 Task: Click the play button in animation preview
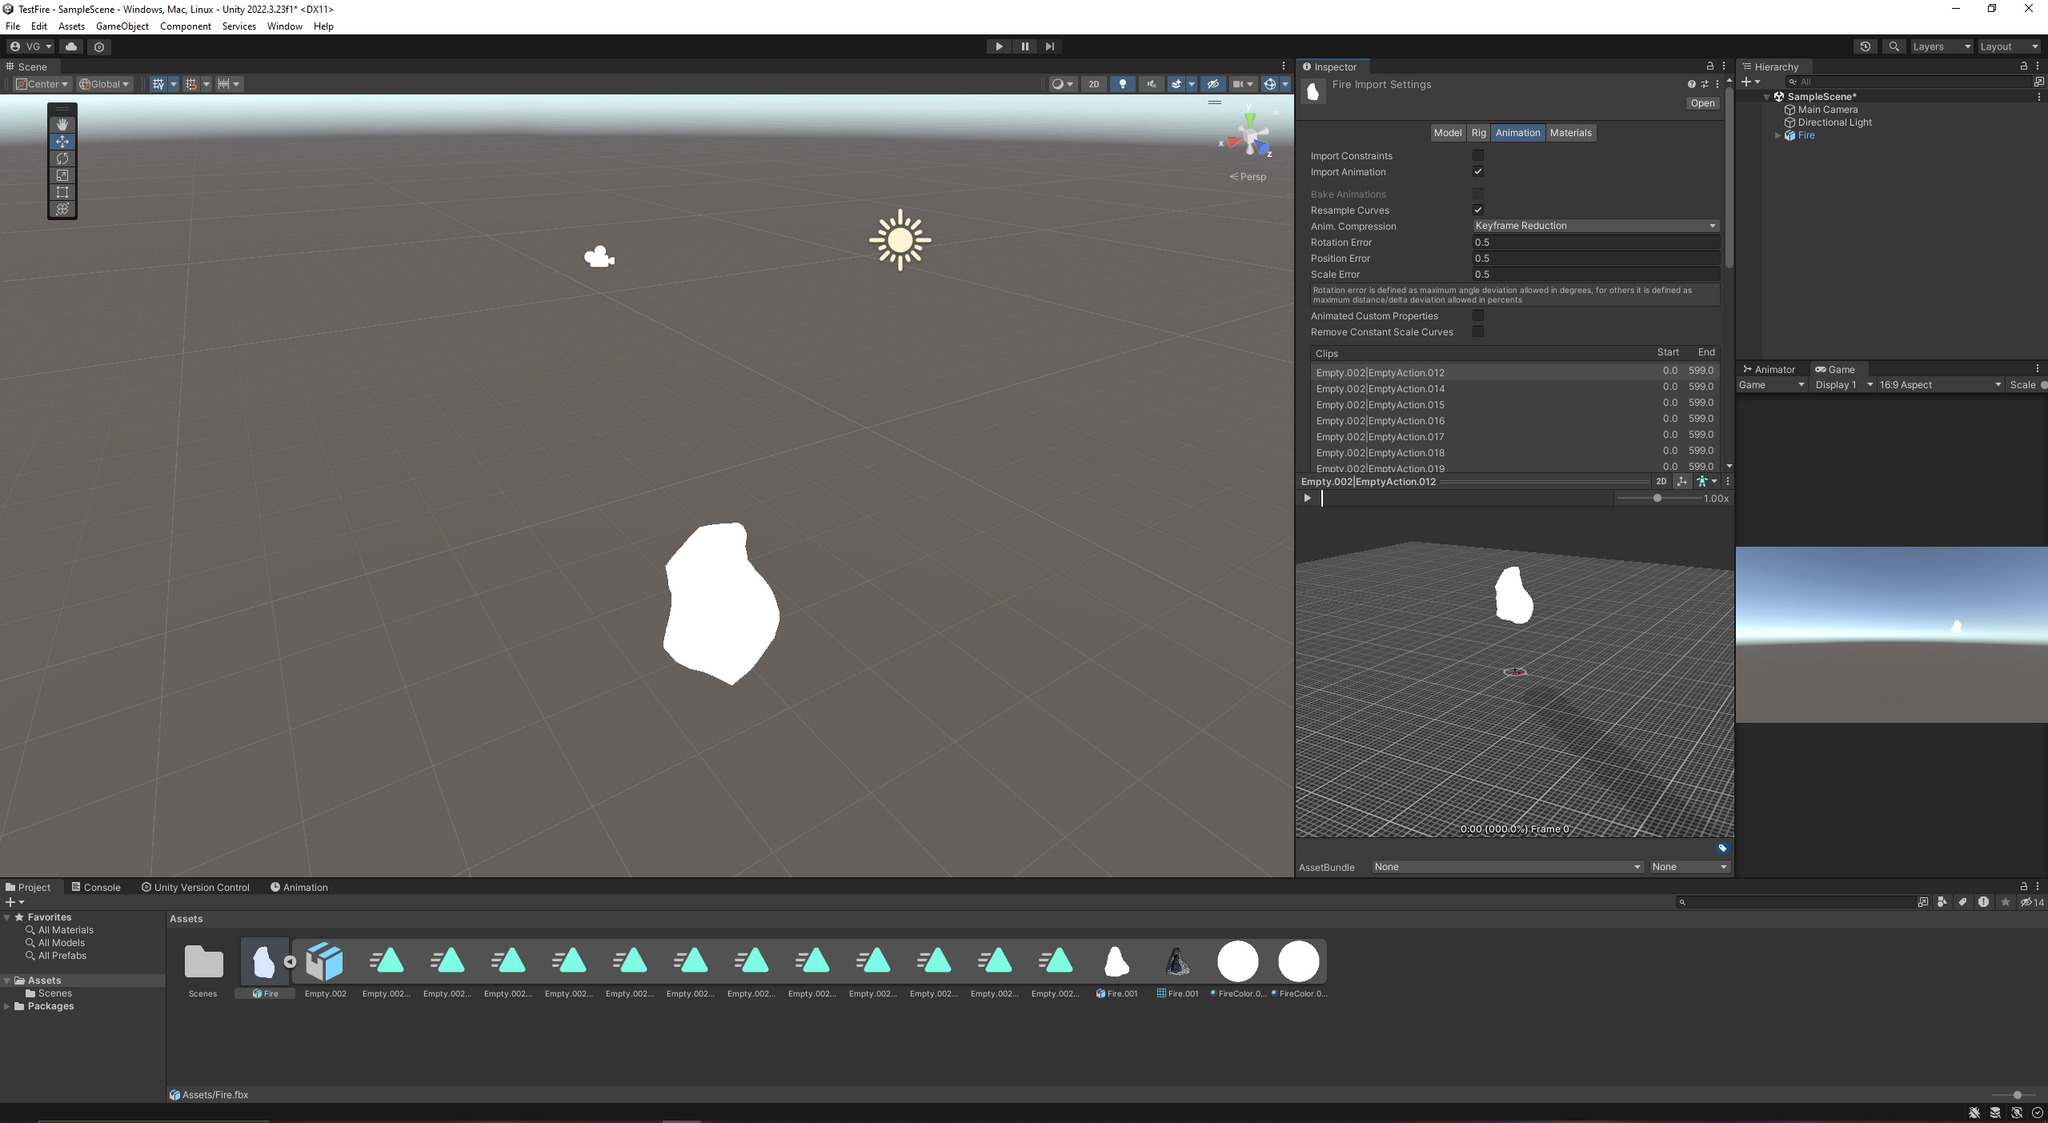click(1305, 498)
